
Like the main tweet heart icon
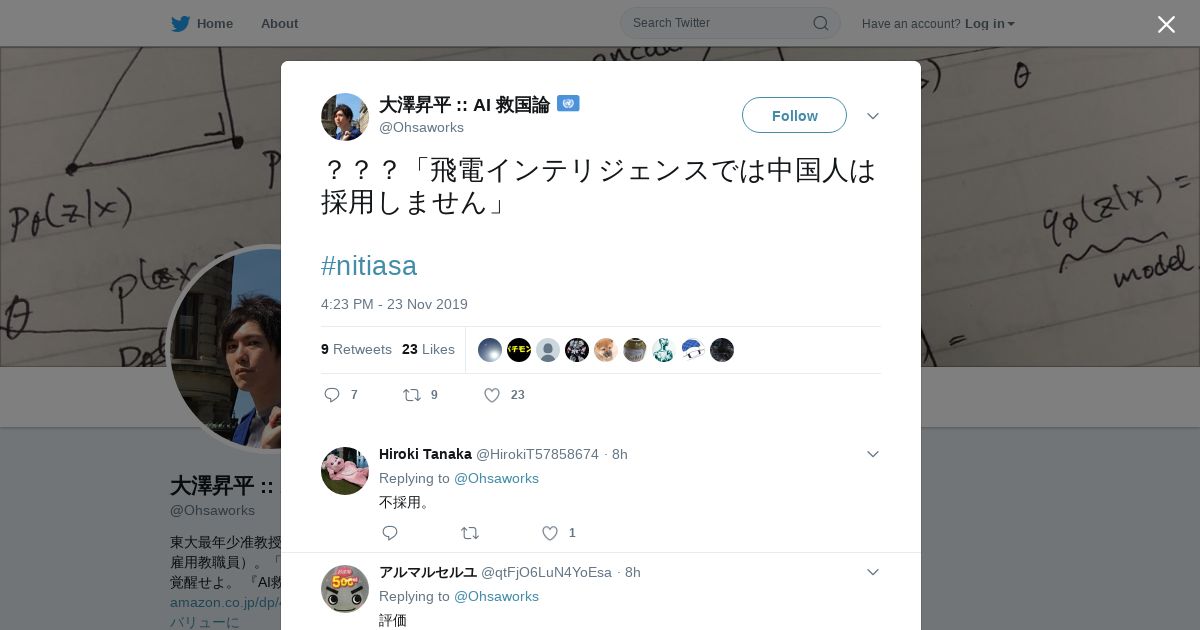pos(492,395)
